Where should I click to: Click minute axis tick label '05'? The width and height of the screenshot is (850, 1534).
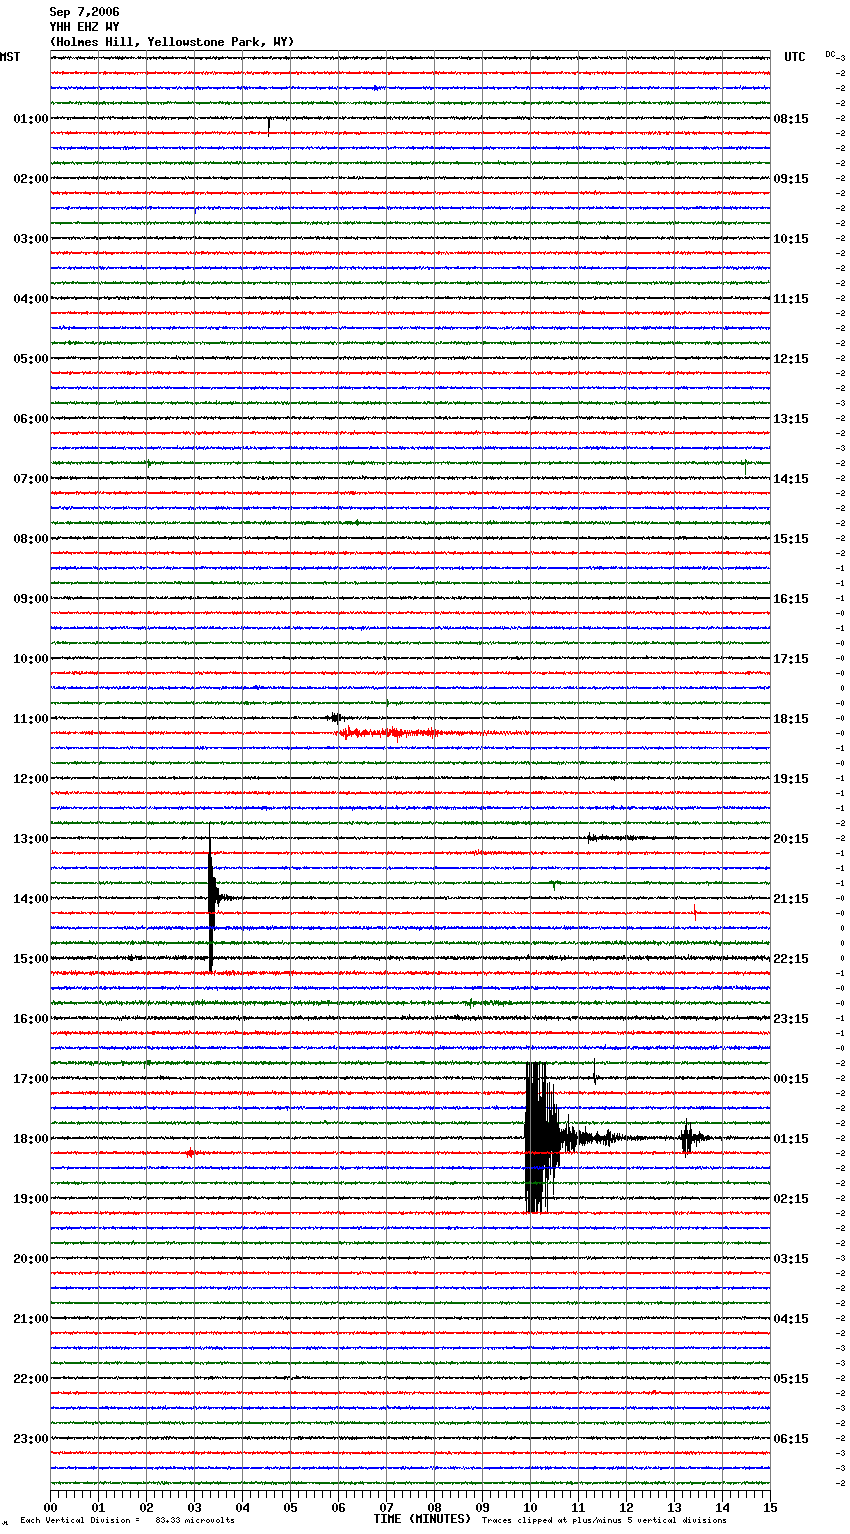[x=290, y=1507]
